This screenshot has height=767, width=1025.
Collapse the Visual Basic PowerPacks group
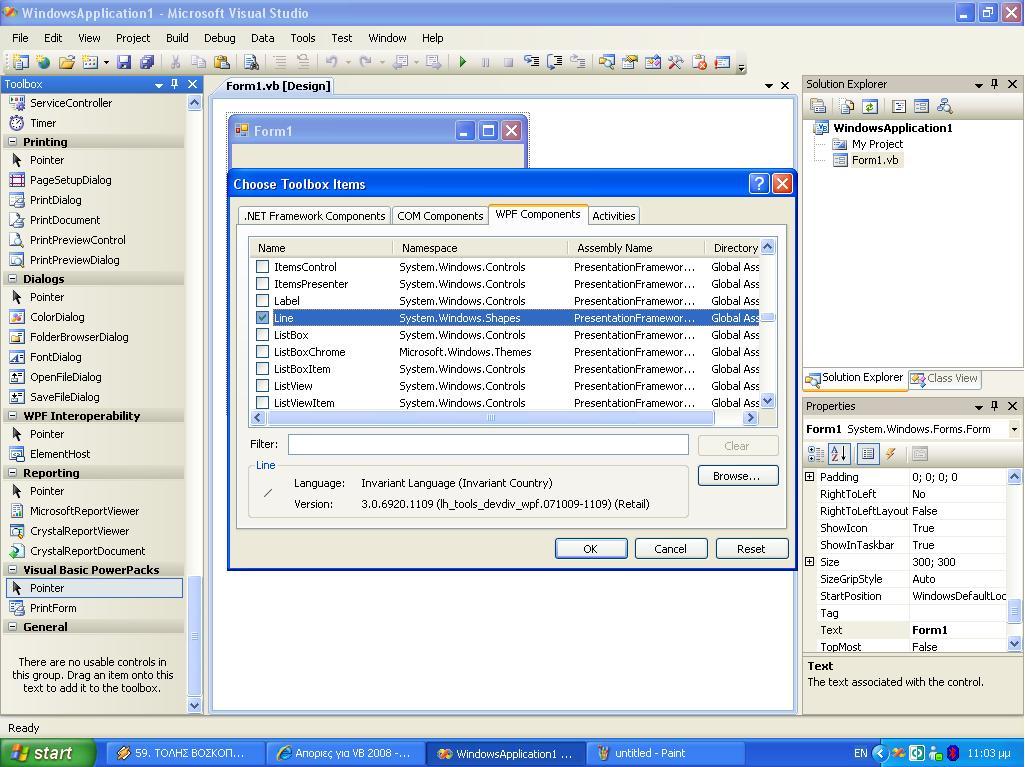12,570
